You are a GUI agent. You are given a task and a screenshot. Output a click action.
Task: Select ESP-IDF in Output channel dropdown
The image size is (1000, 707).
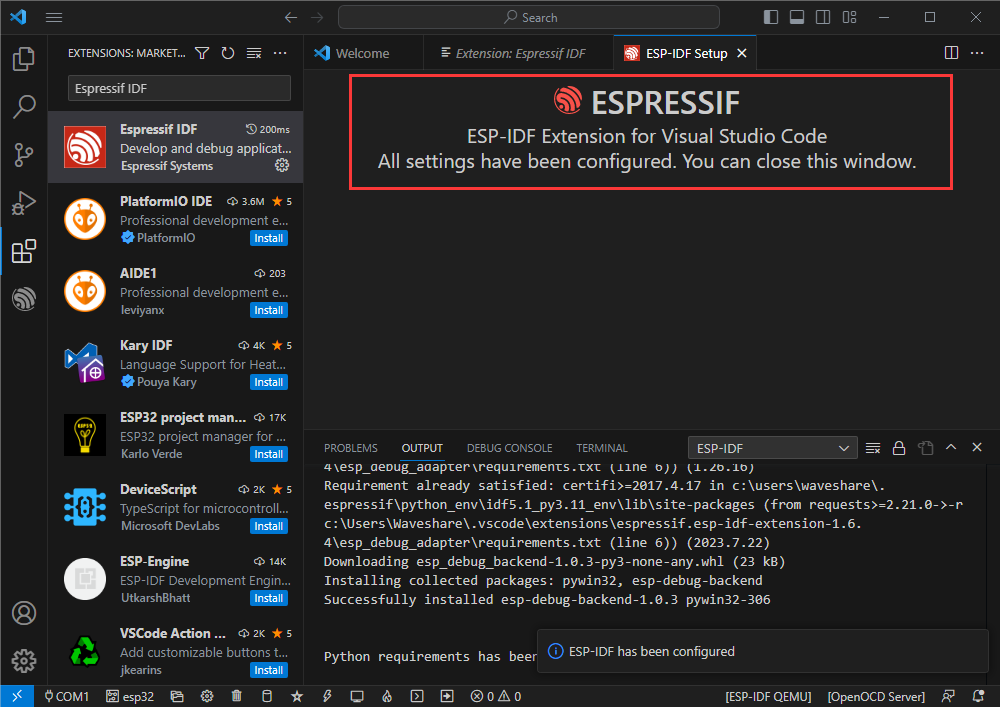click(772, 448)
